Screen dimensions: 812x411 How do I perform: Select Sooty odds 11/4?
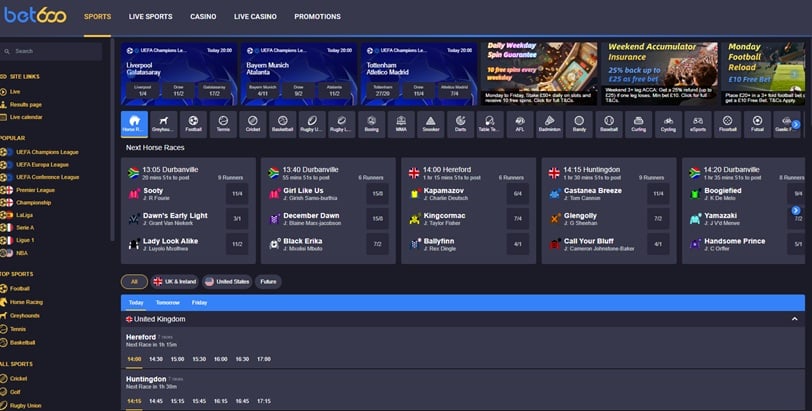(237, 194)
